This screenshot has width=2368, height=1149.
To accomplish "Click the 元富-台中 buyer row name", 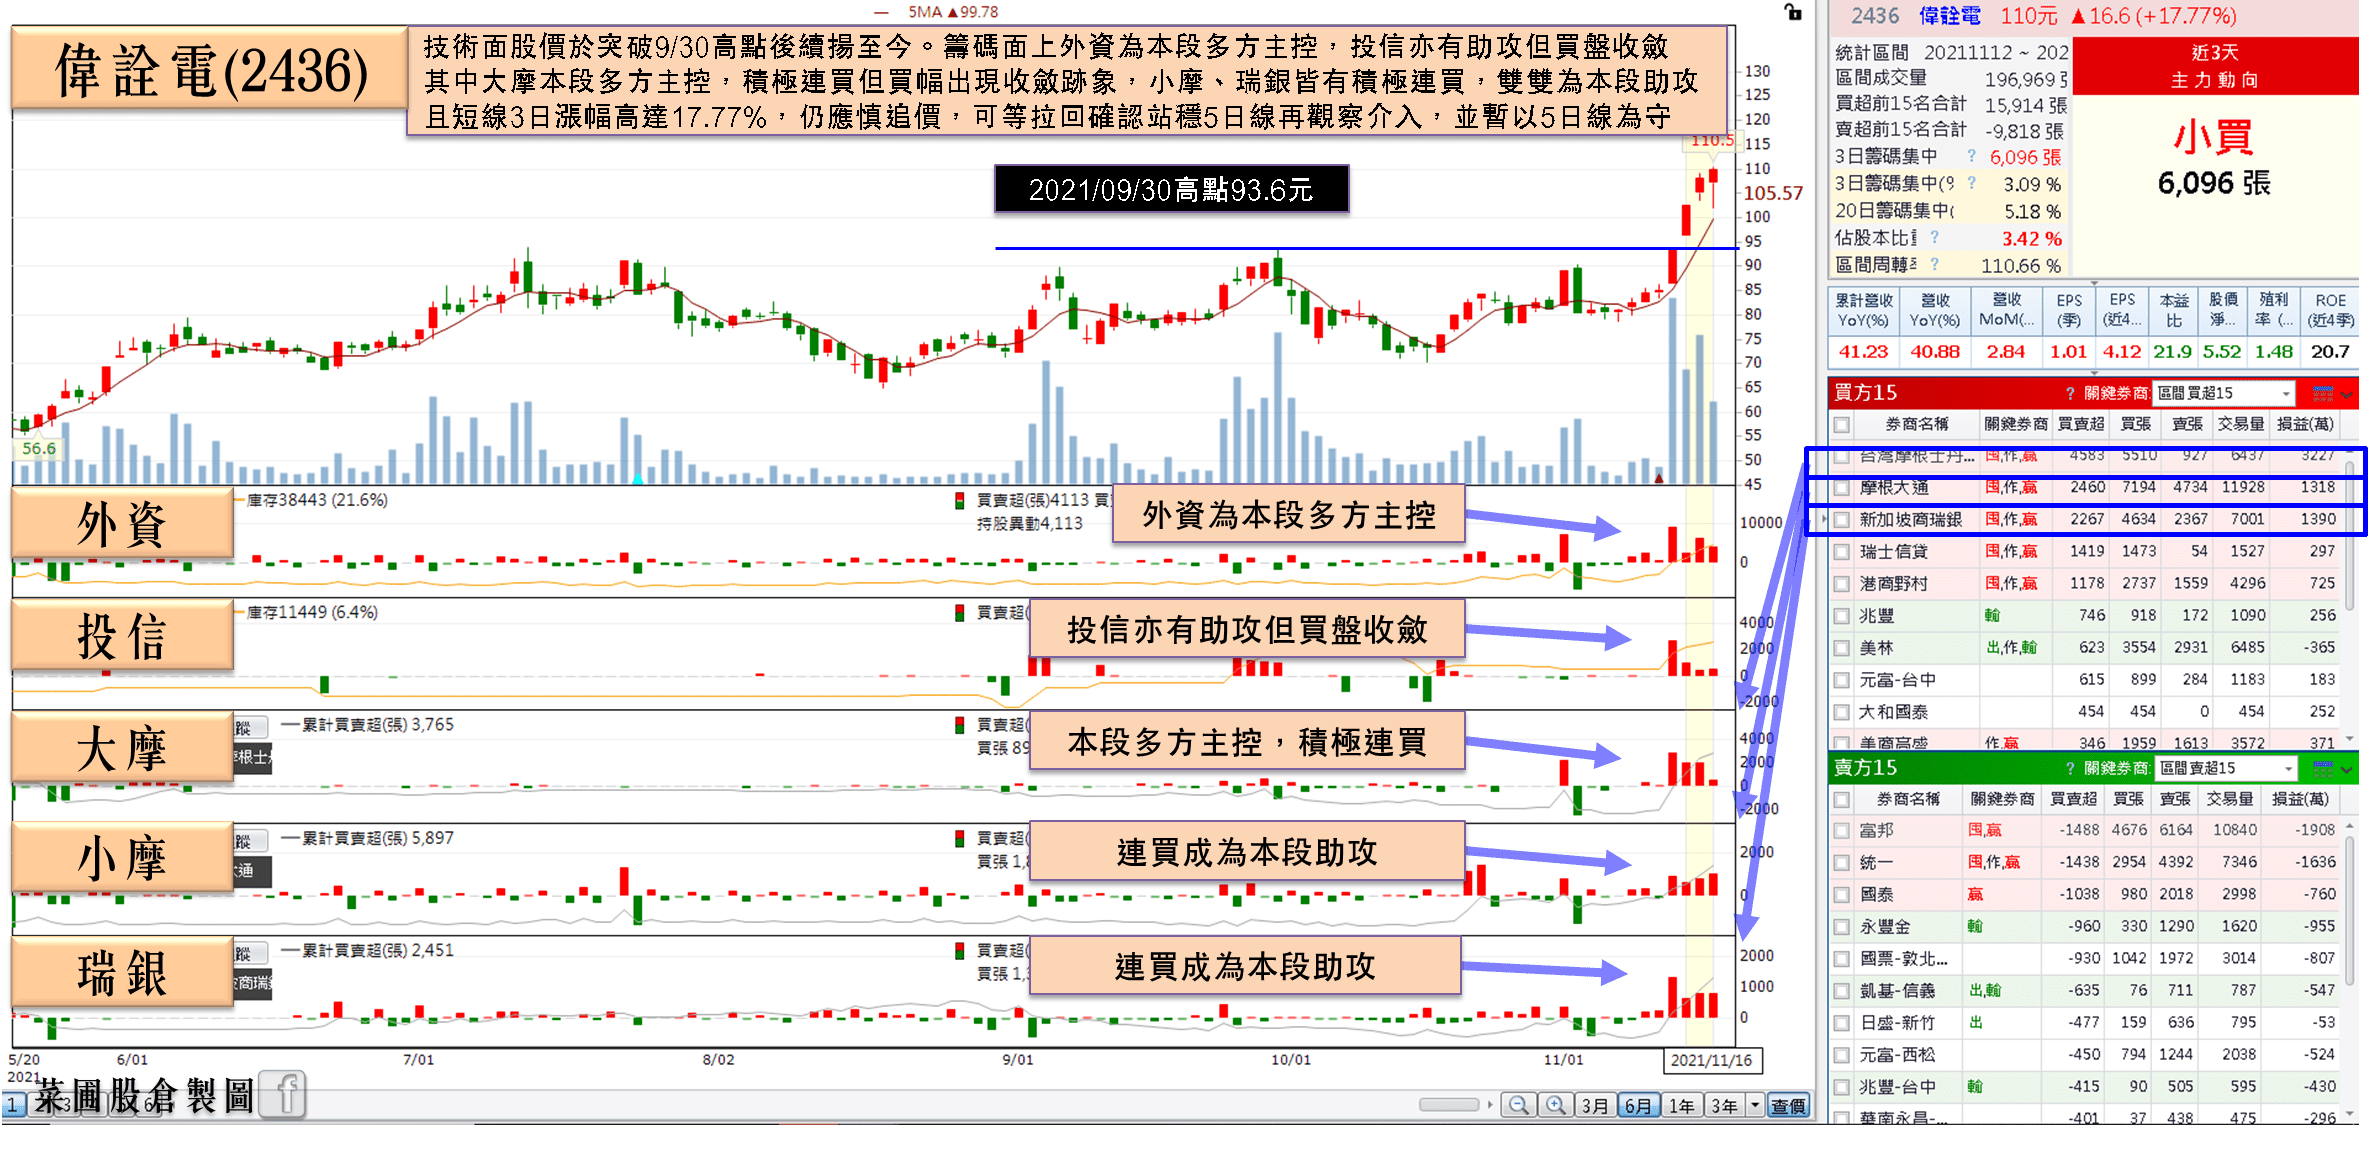I will point(1897,680).
